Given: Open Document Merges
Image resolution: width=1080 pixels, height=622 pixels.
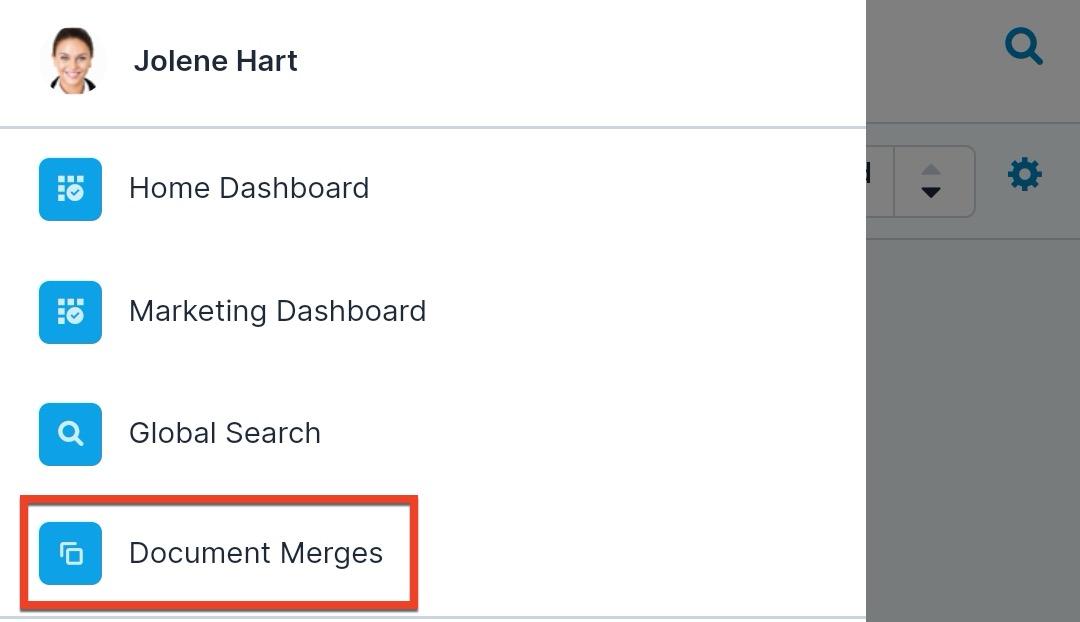Looking at the screenshot, I should [256, 553].
